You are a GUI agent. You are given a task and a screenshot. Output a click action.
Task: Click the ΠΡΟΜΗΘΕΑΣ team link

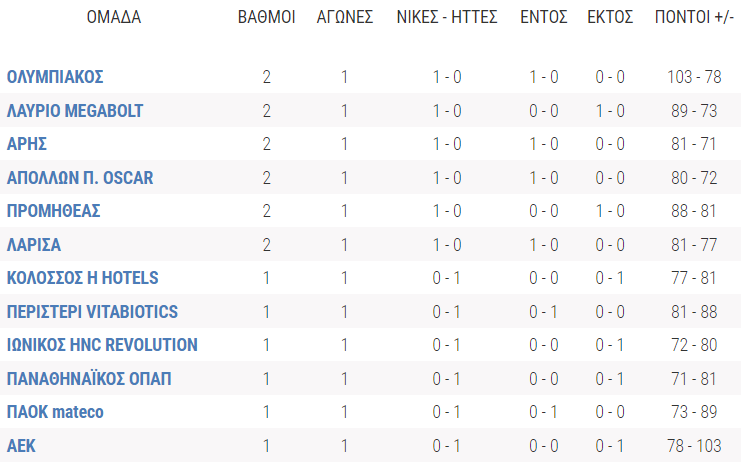[x=54, y=211]
